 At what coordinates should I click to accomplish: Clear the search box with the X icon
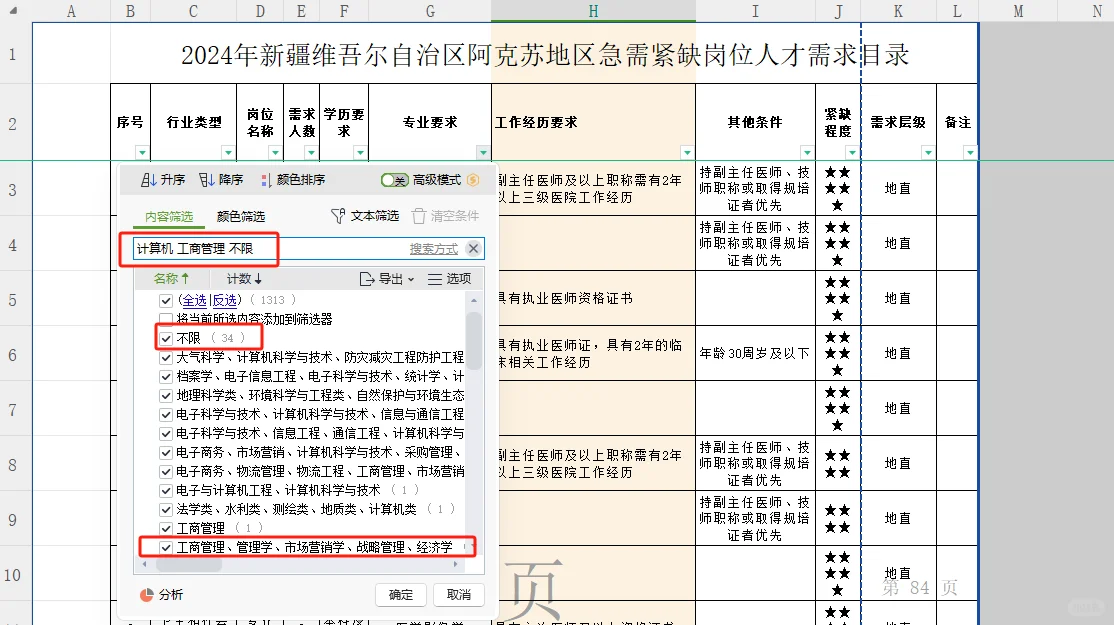pos(473,248)
